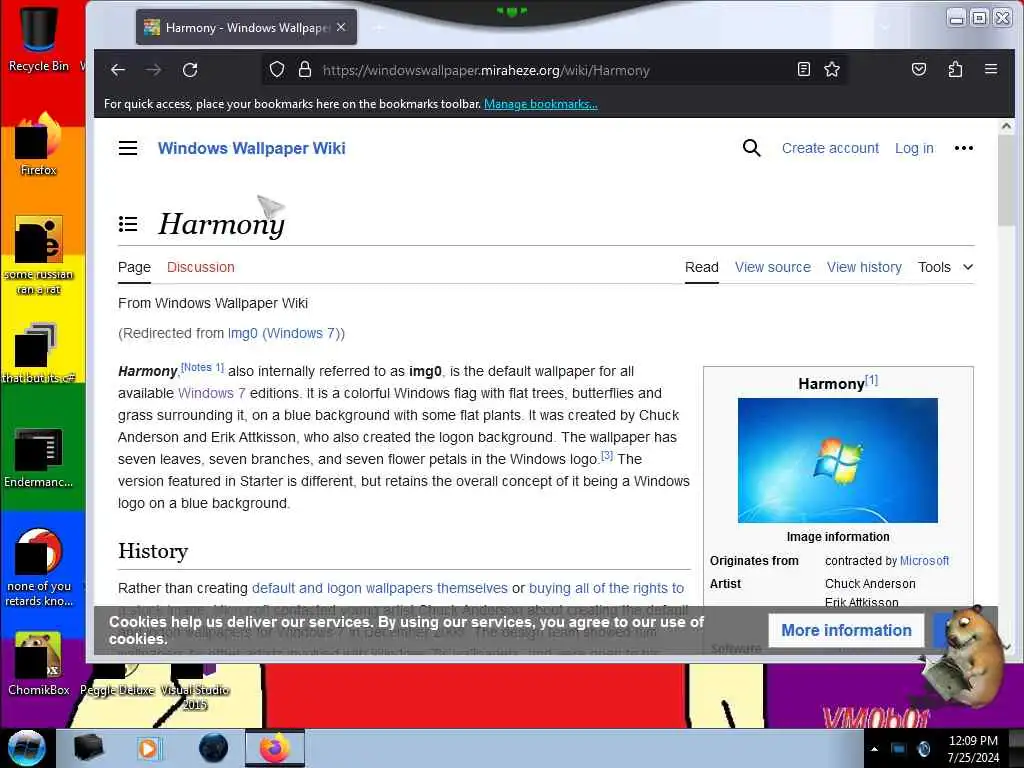This screenshot has height=768, width=1024.
Task: Open Endermanc... desktop icon
Action: click(x=39, y=457)
